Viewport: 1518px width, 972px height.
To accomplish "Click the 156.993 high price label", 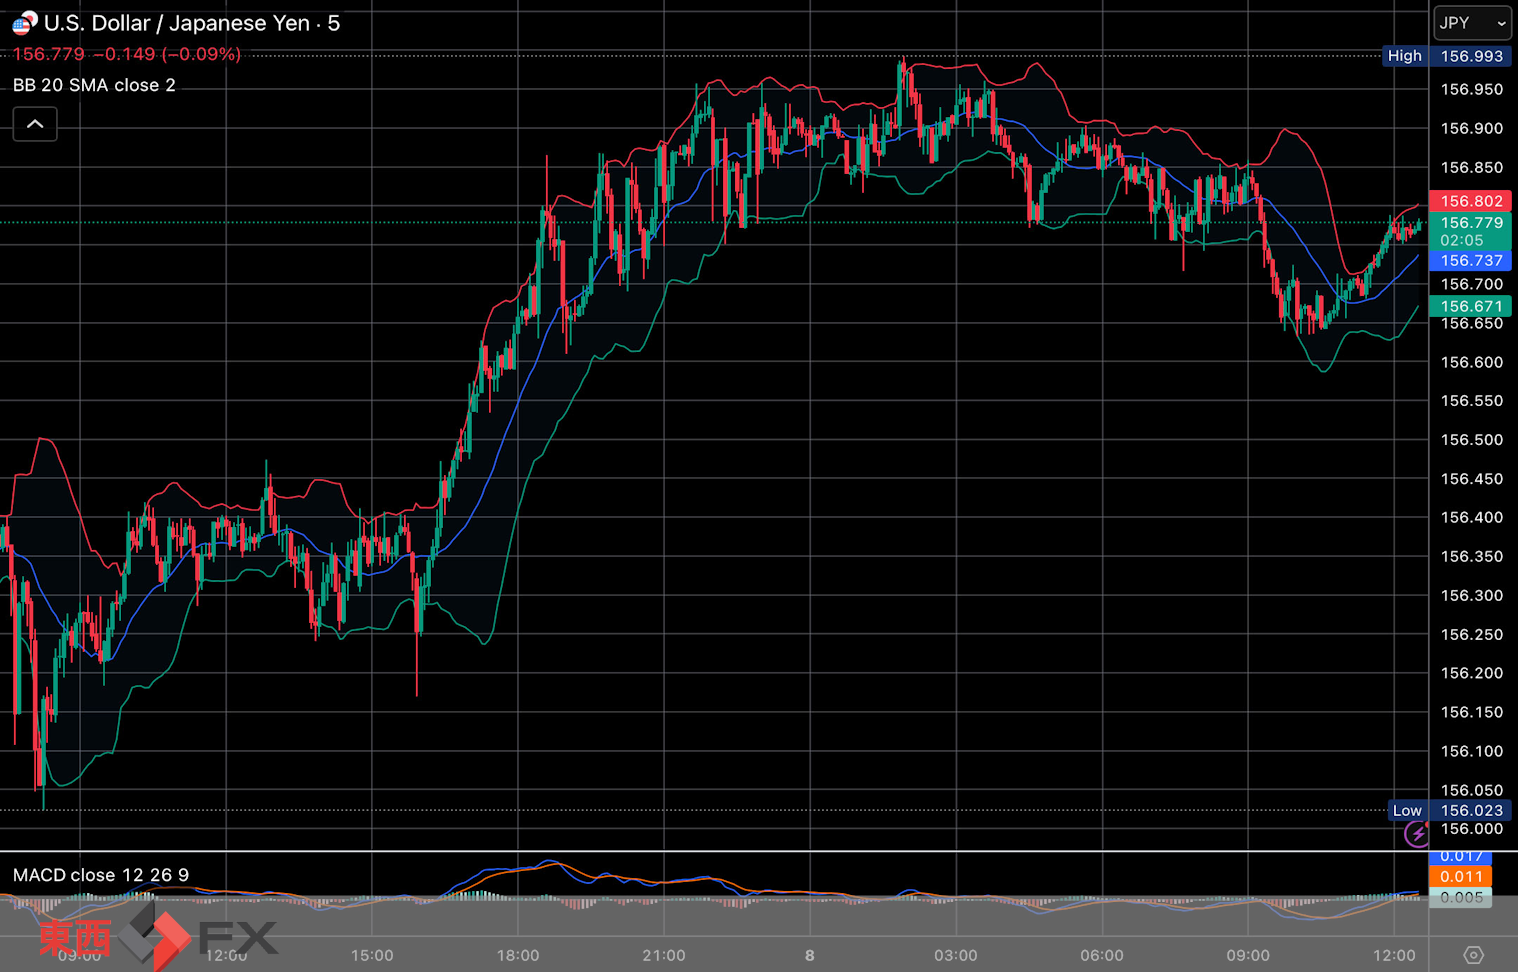I will click(x=1471, y=56).
